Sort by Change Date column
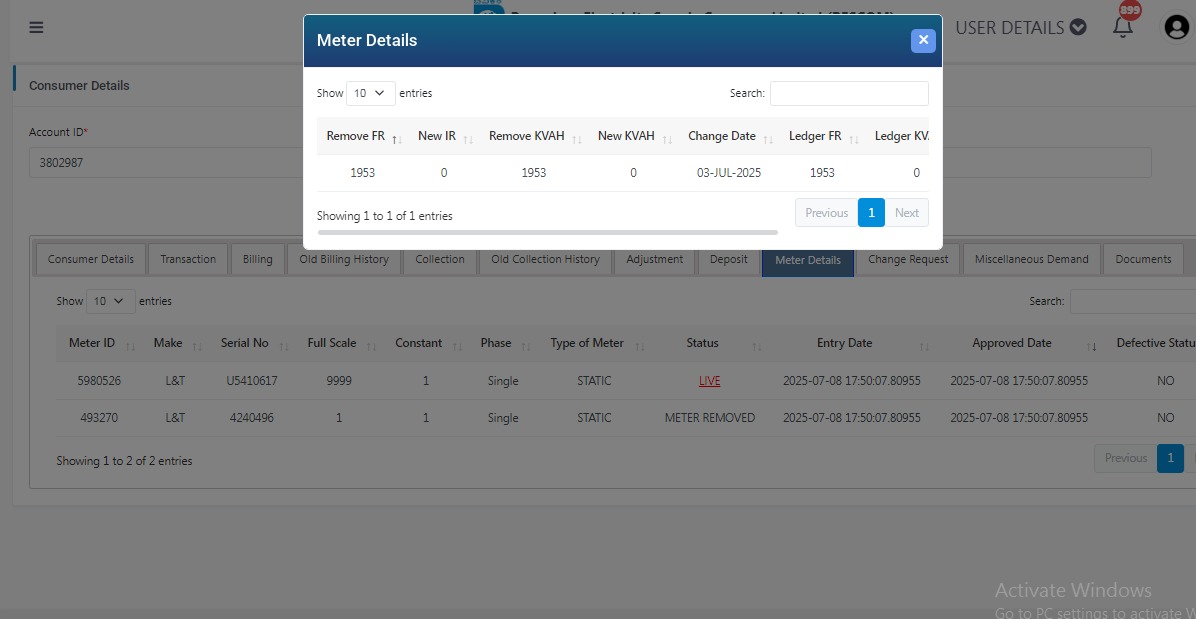 (729, 136)
